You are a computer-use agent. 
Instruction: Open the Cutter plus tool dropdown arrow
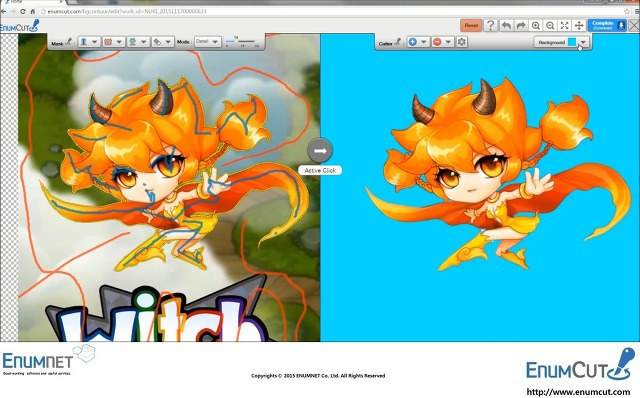tap(424, 42)
